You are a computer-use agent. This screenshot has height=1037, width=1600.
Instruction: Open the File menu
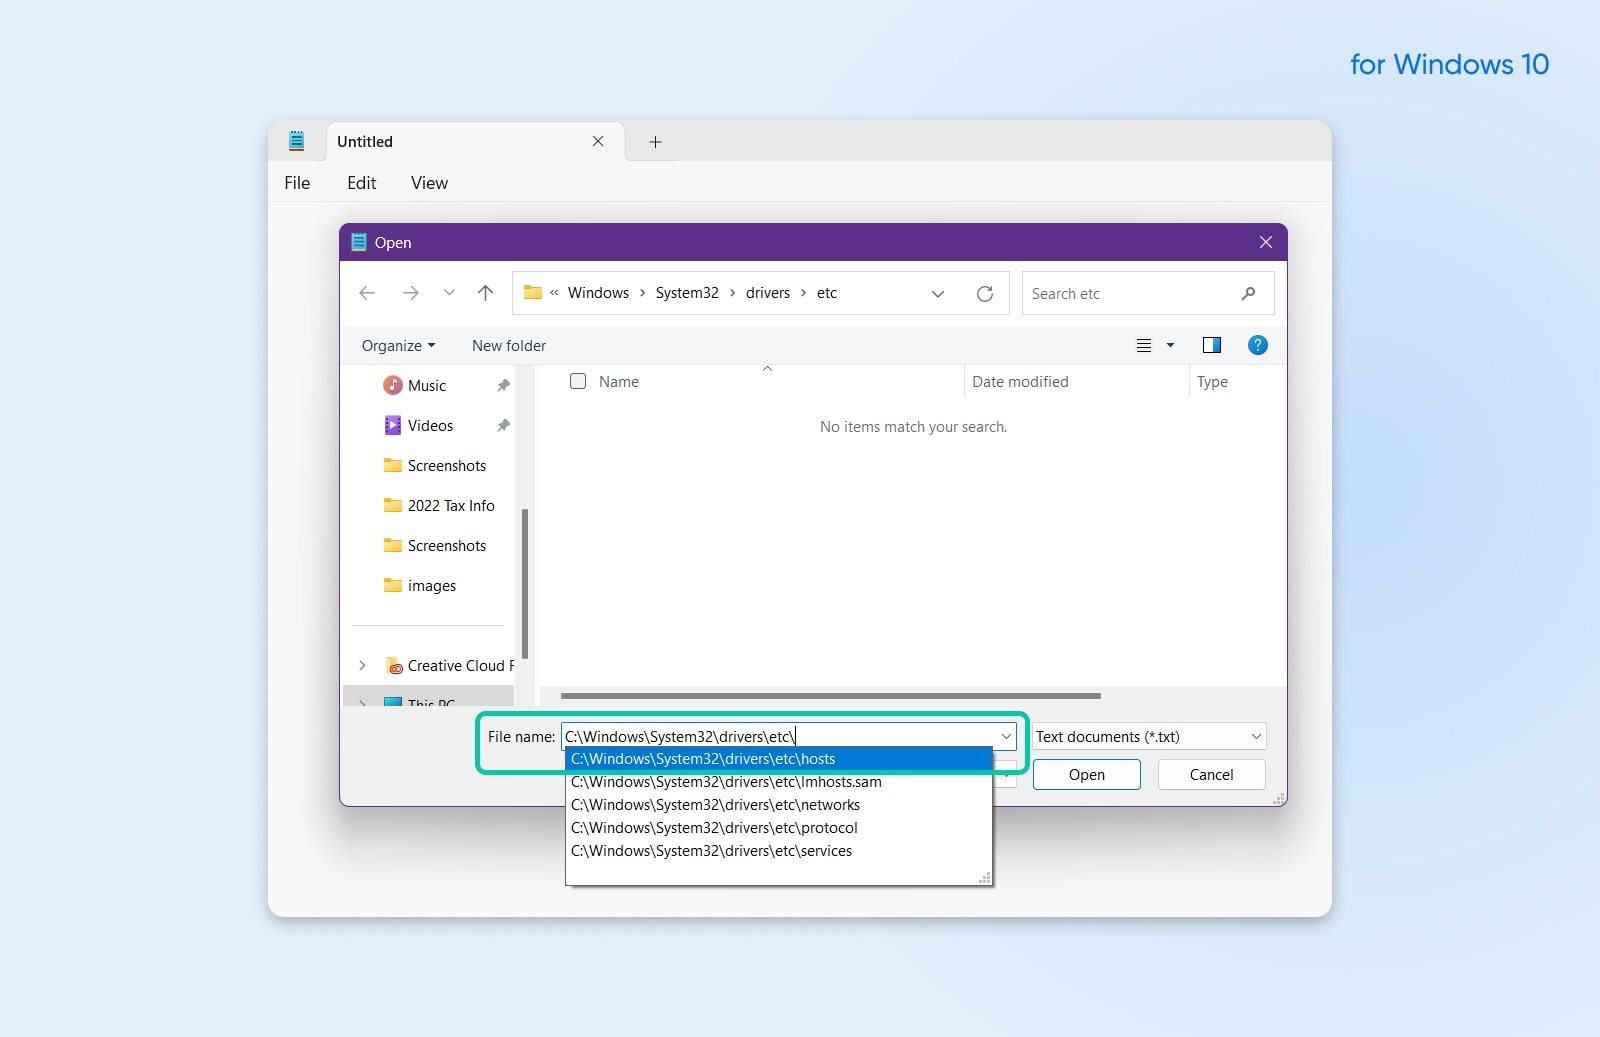(297, 183)
